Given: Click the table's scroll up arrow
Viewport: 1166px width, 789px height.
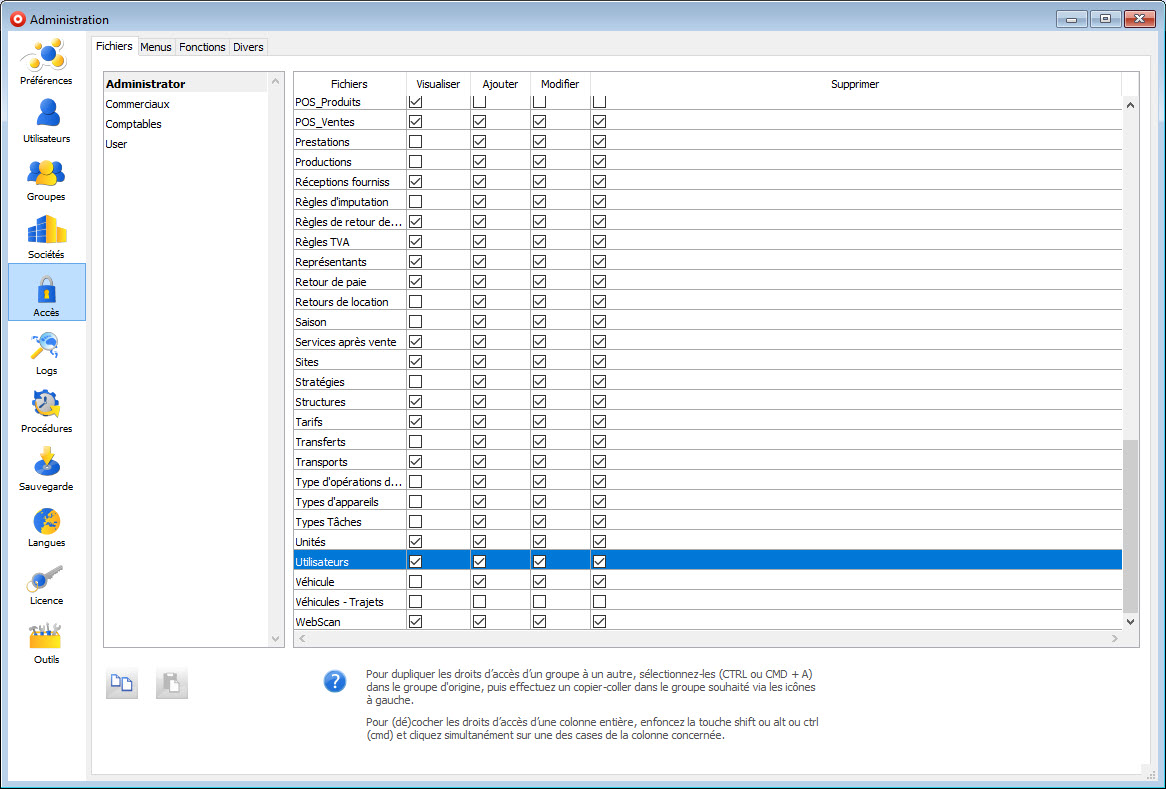Looking at the screenshot, I should tap(1131, 104).
